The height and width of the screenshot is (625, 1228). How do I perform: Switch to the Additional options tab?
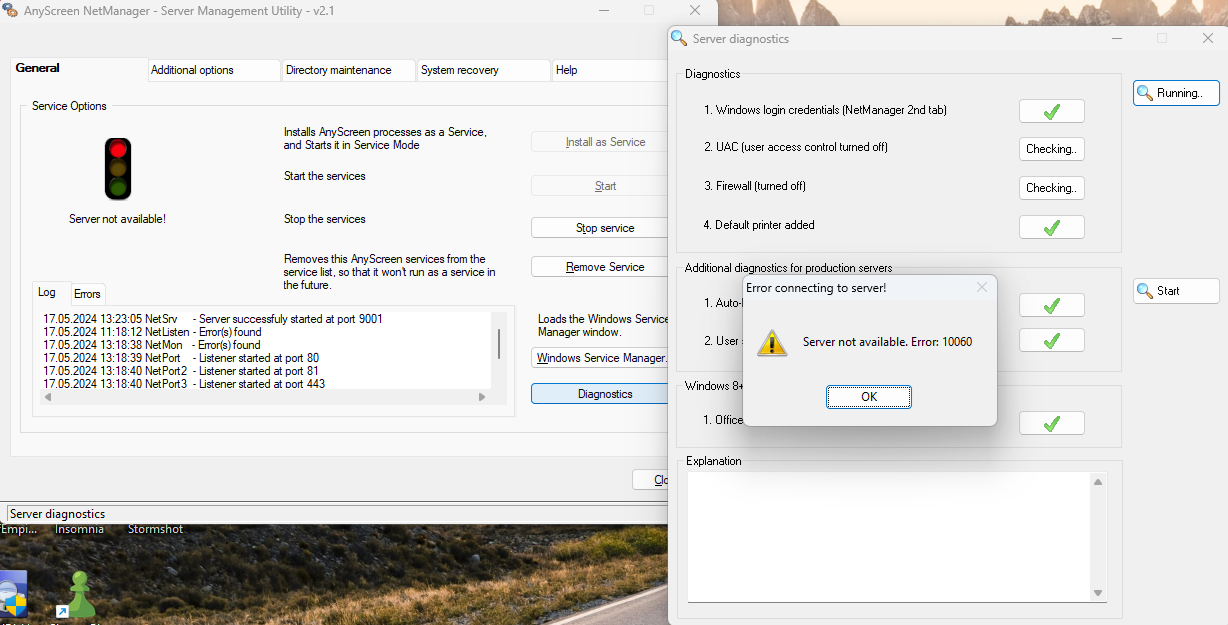[x=213, y=70]
